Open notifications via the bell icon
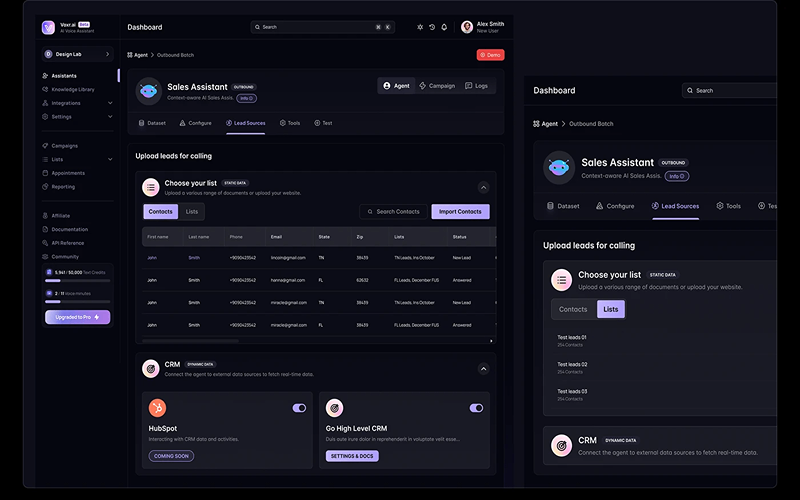The width and height of the screenshot is (800, 500). (444, 27)
